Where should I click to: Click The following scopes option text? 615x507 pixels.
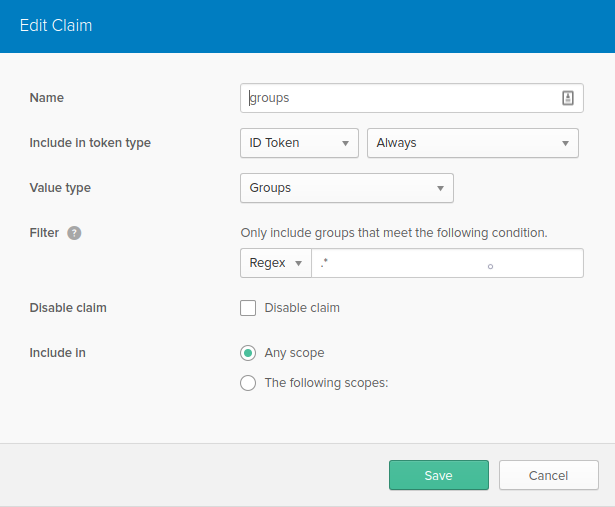[325, 382]
